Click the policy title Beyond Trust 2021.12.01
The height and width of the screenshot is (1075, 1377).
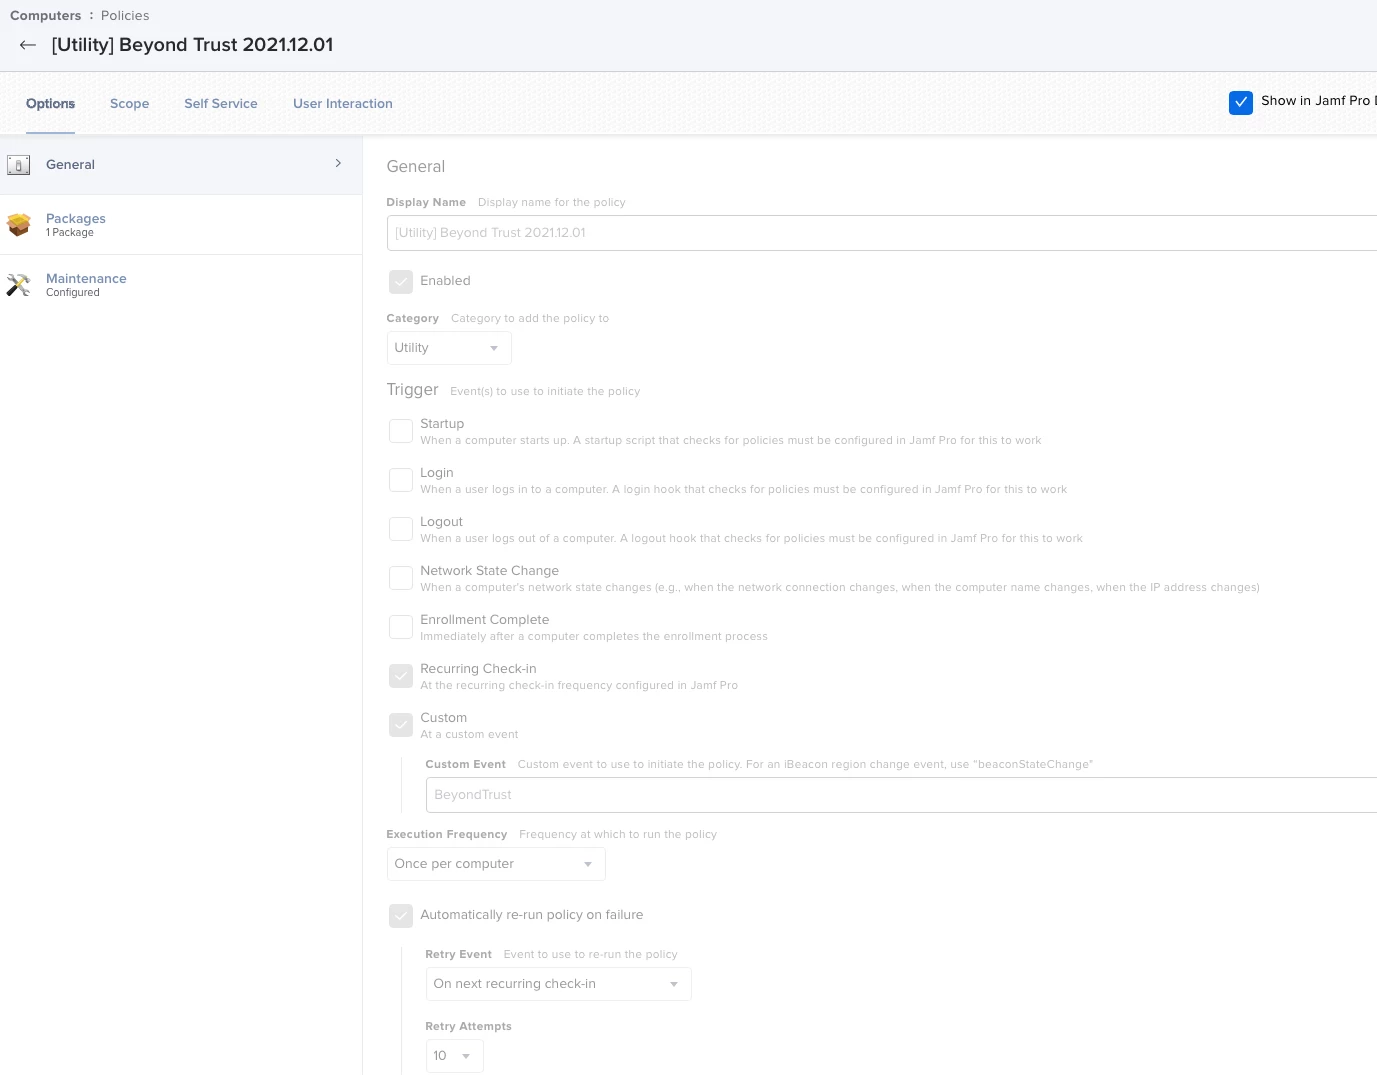tap(193, 45)
